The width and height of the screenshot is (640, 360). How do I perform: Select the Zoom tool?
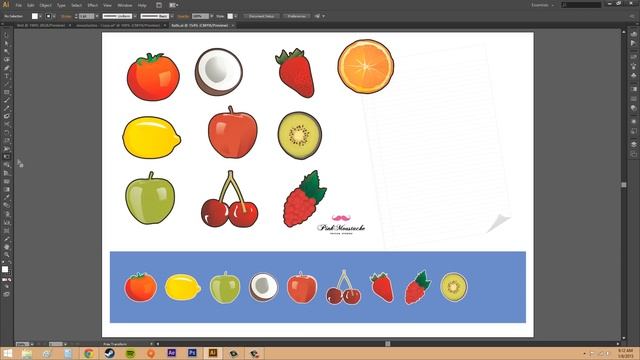6,255
